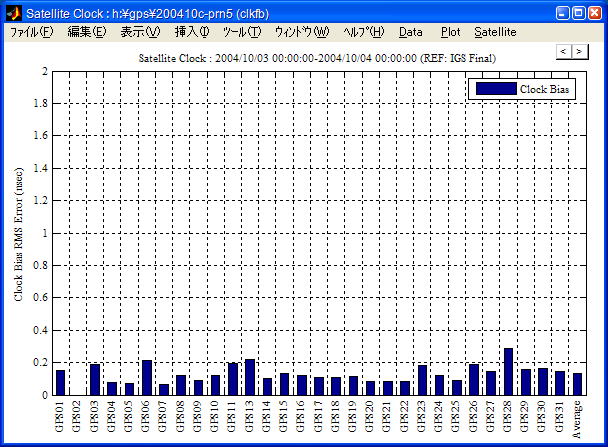Click the Clock Bias legend color swatch
The width and height of the screenshot is (608, 447).
(x=495, y=88)
